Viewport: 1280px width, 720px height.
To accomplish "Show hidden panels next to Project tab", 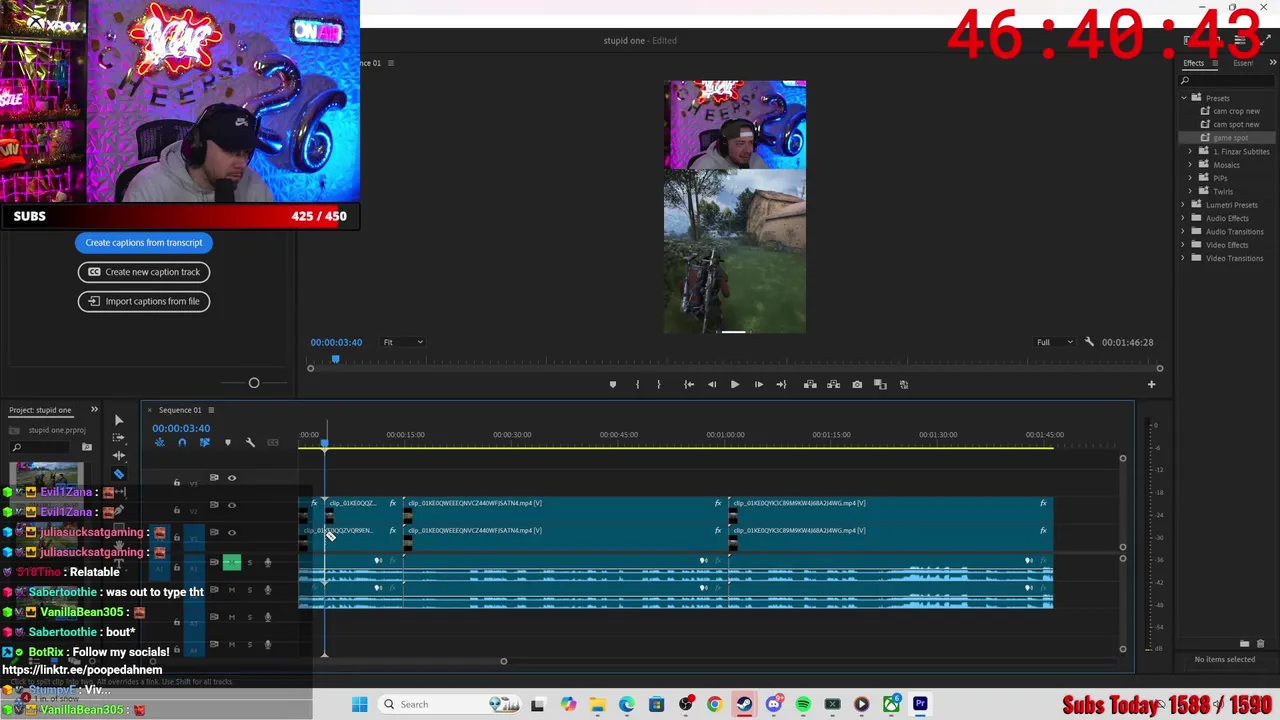I will 94,409.
